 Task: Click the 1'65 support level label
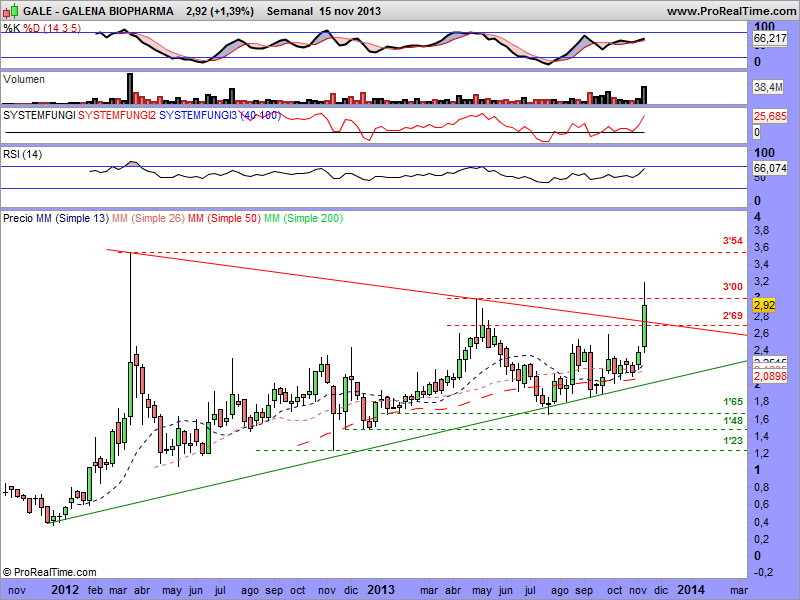733,402
